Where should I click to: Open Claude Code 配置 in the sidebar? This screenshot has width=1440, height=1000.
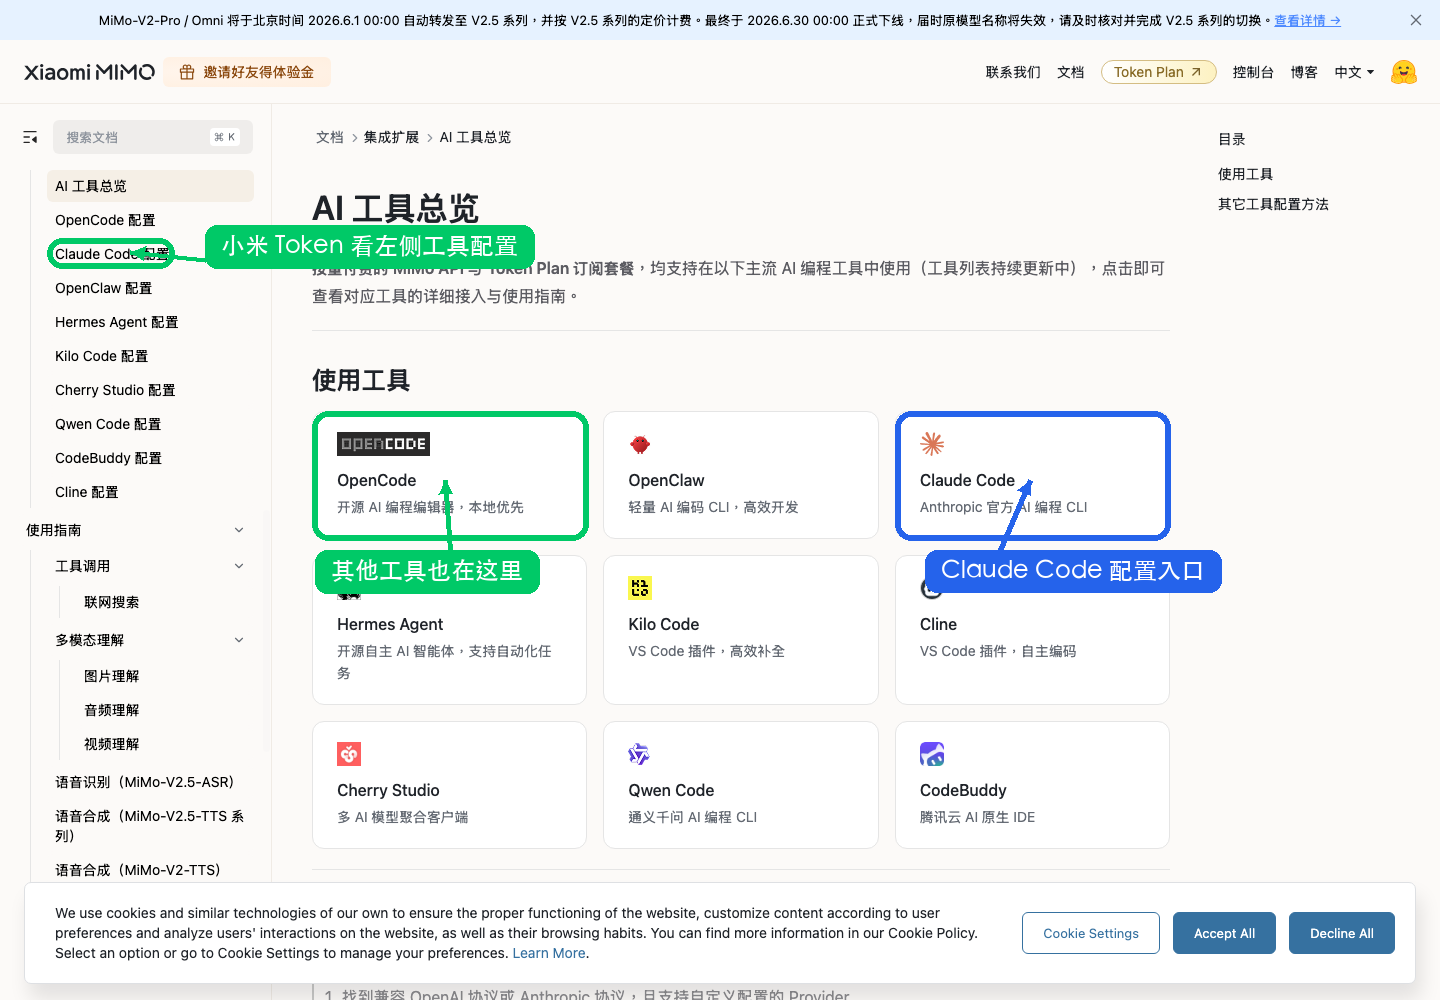[x=112, y=254]
